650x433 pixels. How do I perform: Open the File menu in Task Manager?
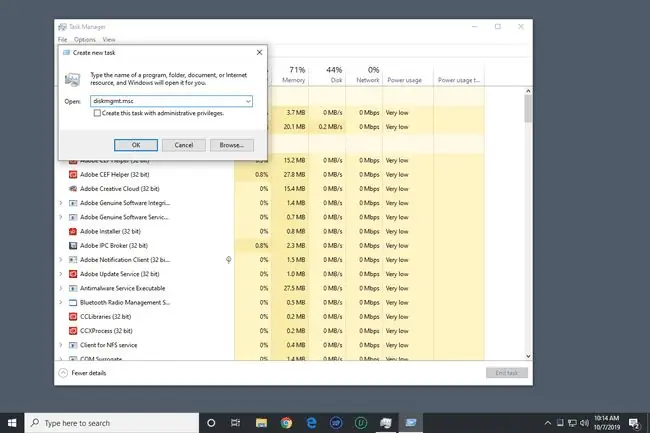(63, 39)
